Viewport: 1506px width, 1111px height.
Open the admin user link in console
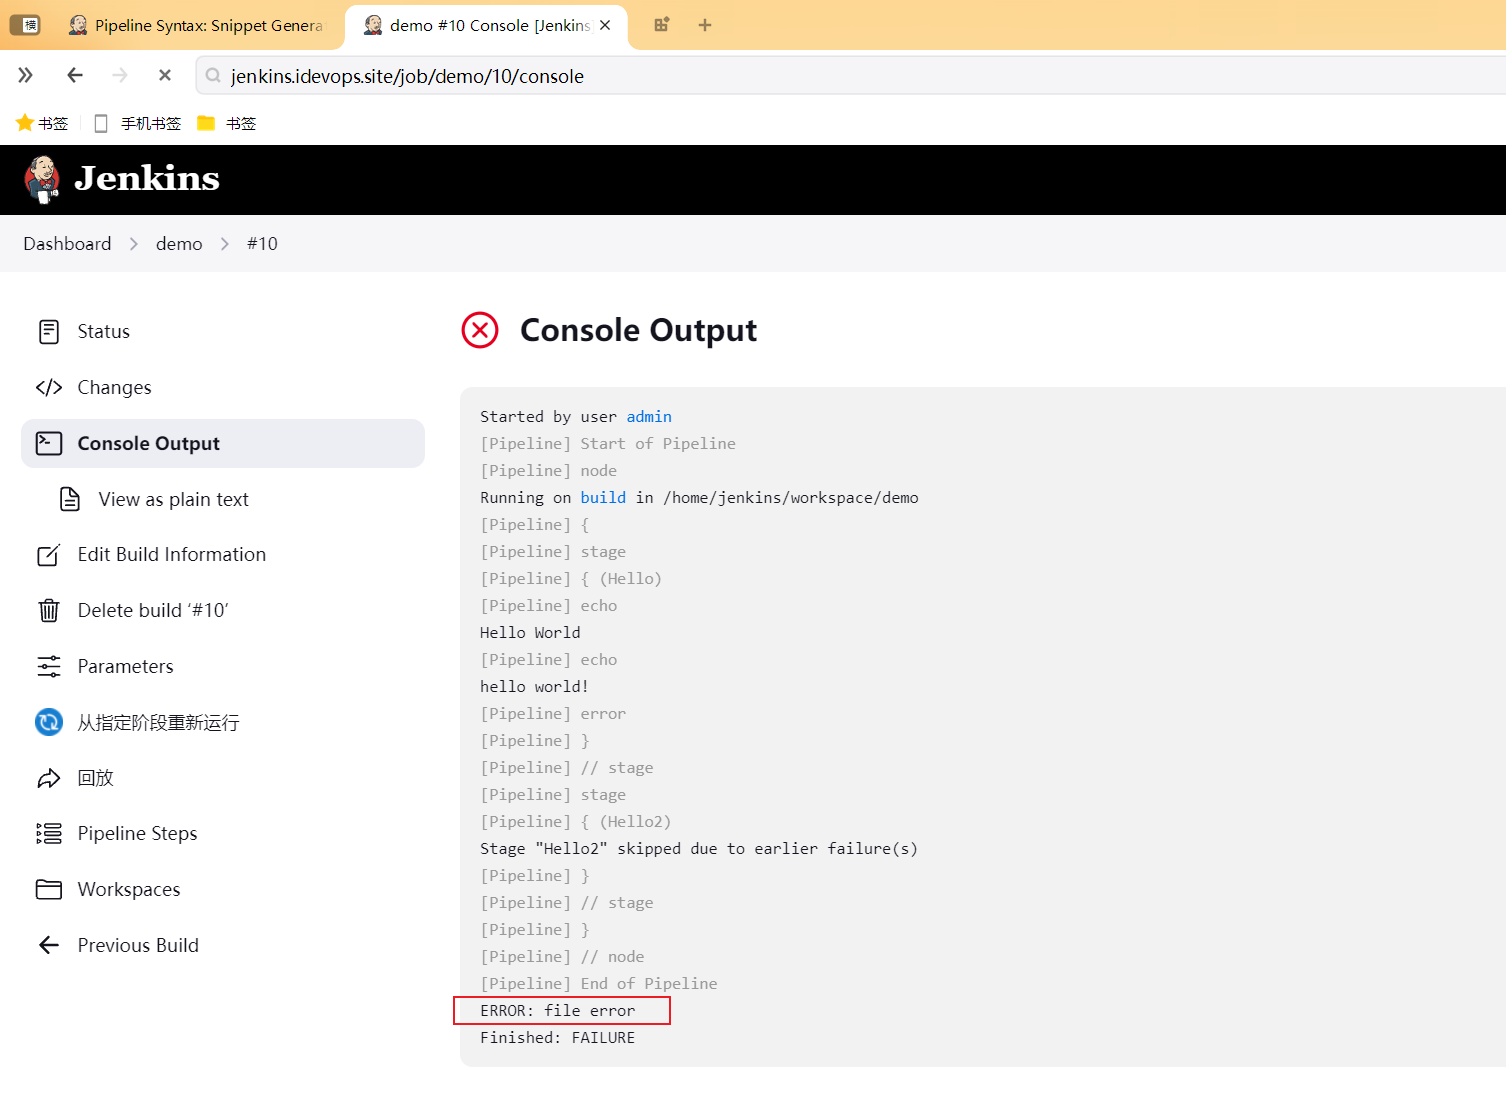coord(649,417)
